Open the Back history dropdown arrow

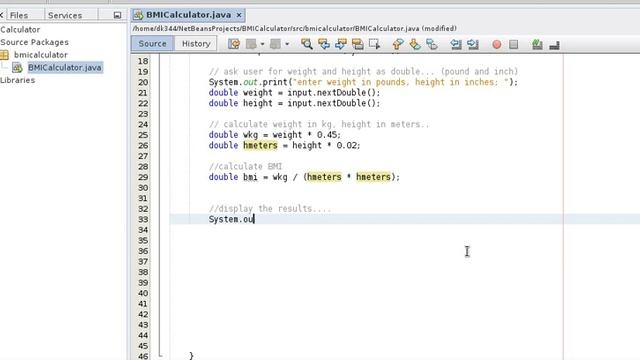click(x=262, y=44)
